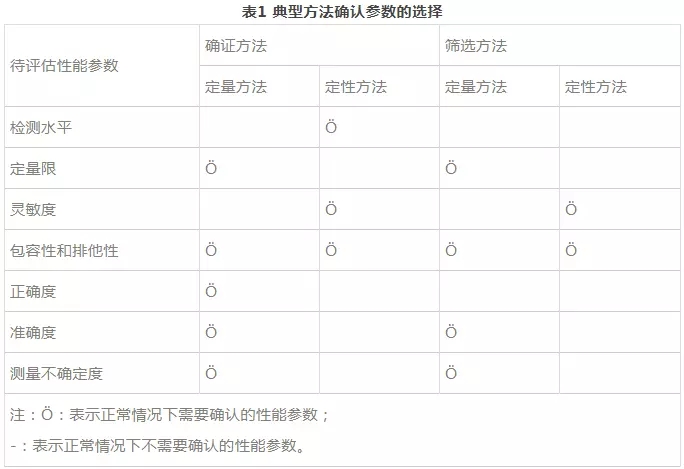Image resolution: width=684 pixels, height=469 pixels.
Task: Click the table title 表1 典型方法确认参数的选择
Action: (x=342, y=12)
